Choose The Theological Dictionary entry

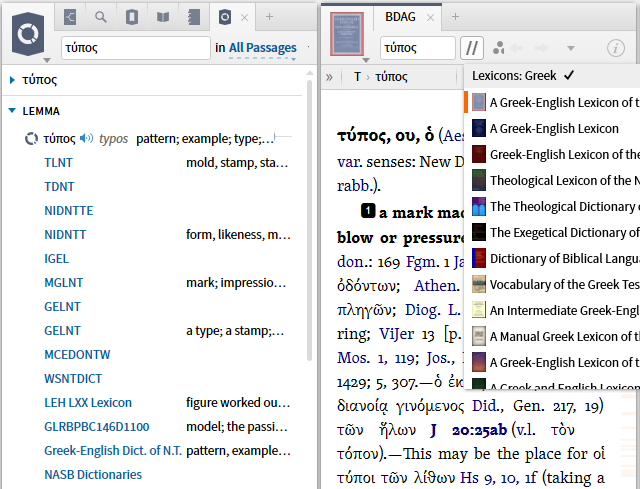click(552, 207)
